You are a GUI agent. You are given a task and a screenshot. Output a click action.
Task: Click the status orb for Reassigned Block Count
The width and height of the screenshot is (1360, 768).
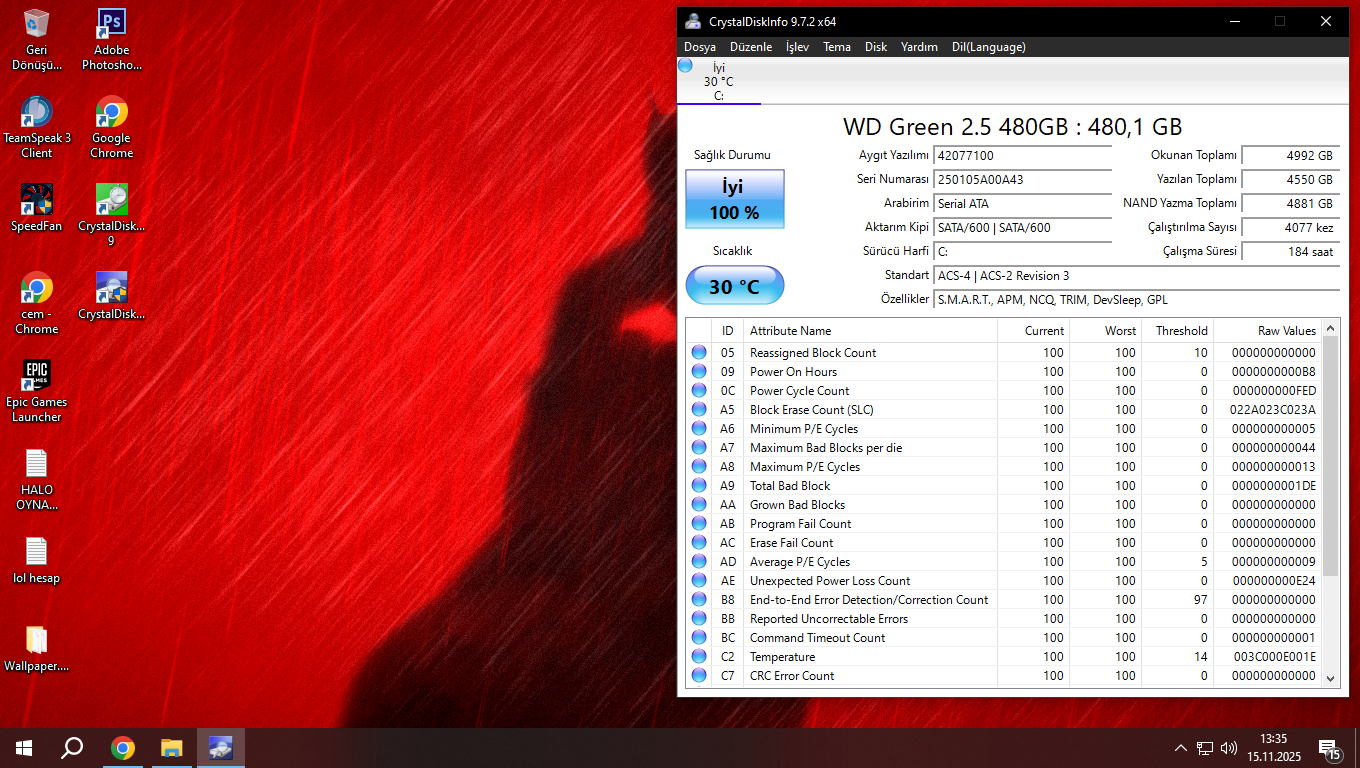click(698, 352)
